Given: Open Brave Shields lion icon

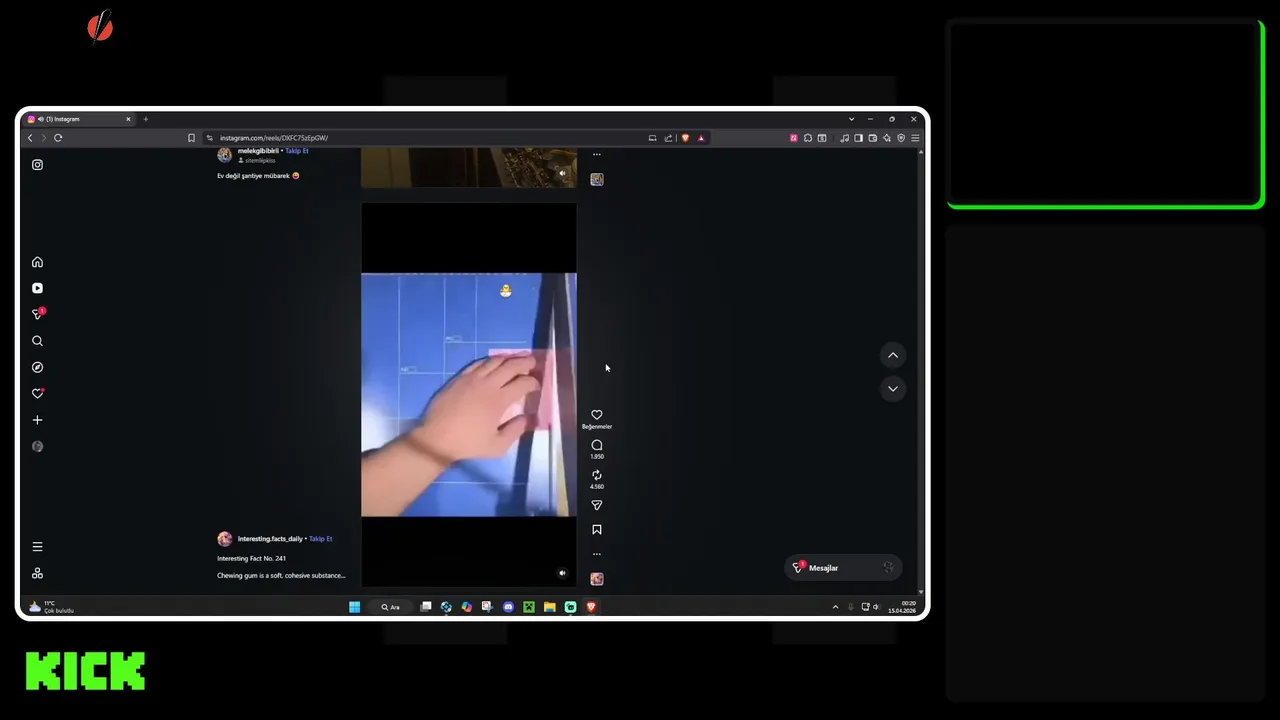Looking at the screenshot, I should (685, 138).
